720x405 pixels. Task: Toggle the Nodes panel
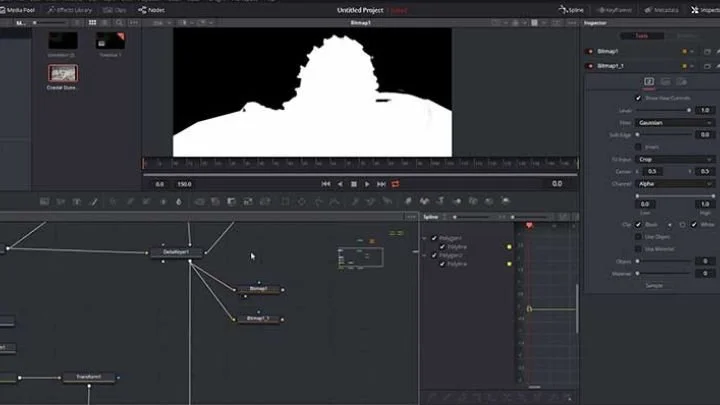coord(151,10)
